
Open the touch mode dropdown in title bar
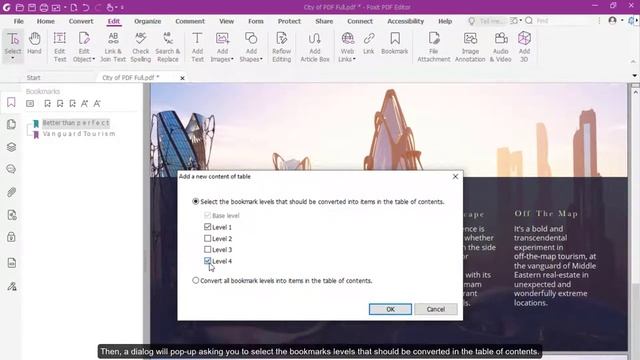tap(116, 7)
